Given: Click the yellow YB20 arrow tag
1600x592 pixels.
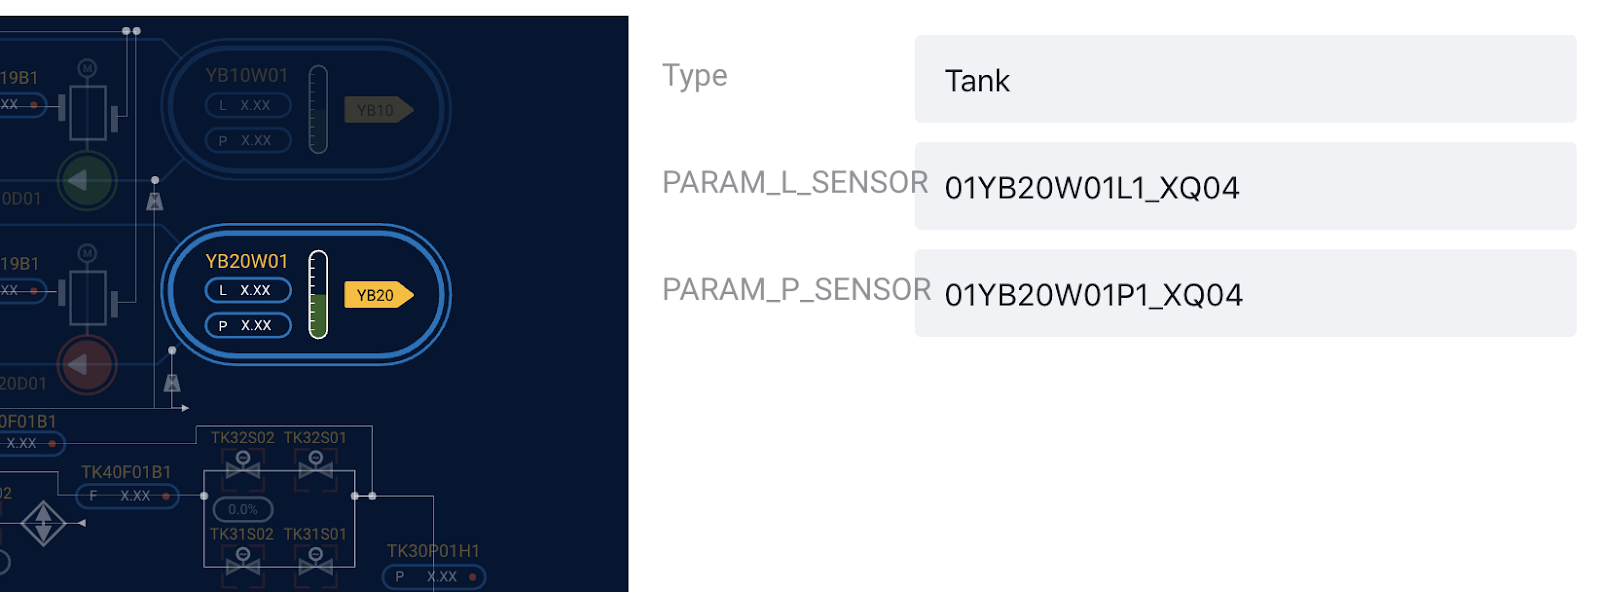Looking at the screenshot, I should 378,295.
